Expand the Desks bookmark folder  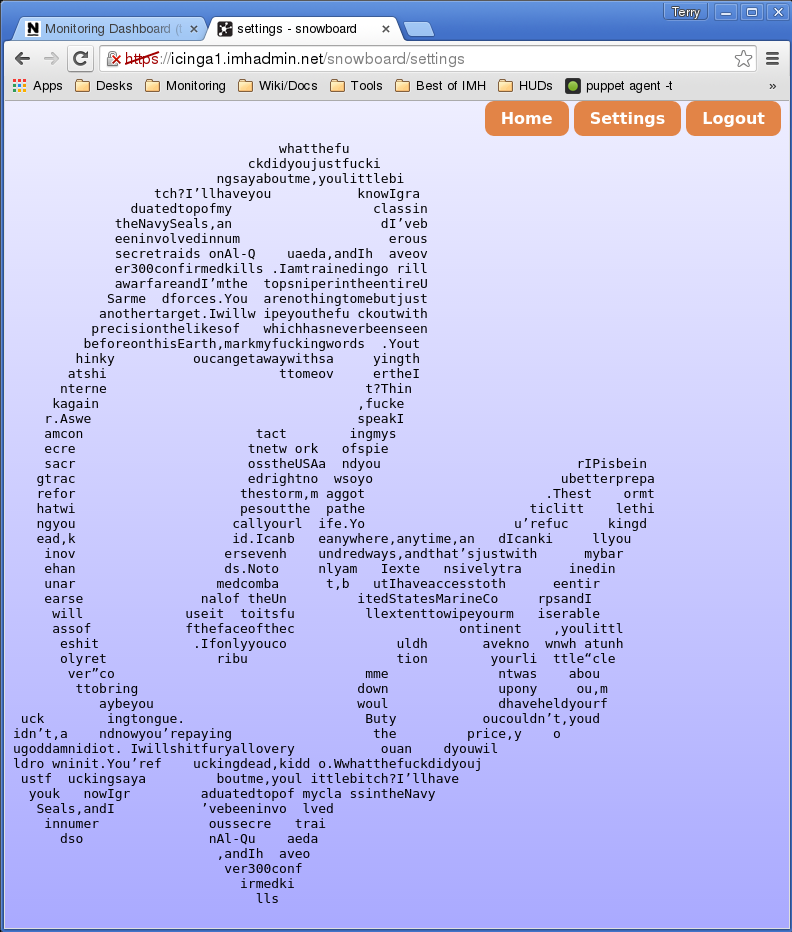click(104, 86)
